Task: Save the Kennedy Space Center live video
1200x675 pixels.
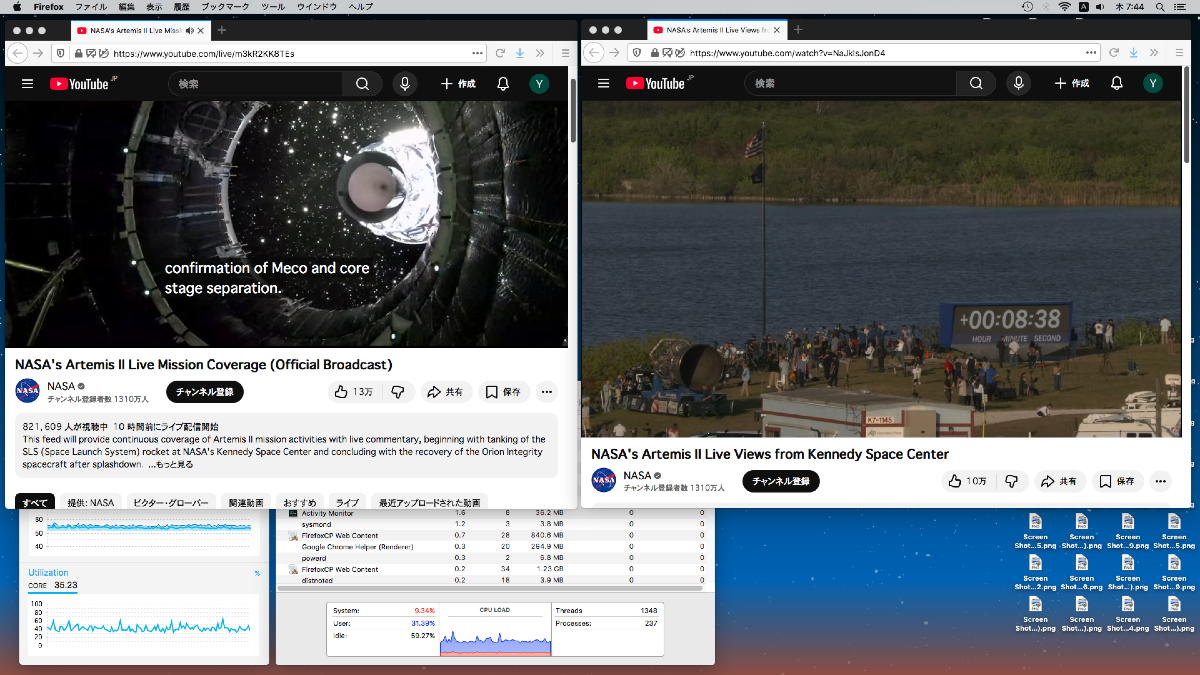Action: coord(1118,481)
